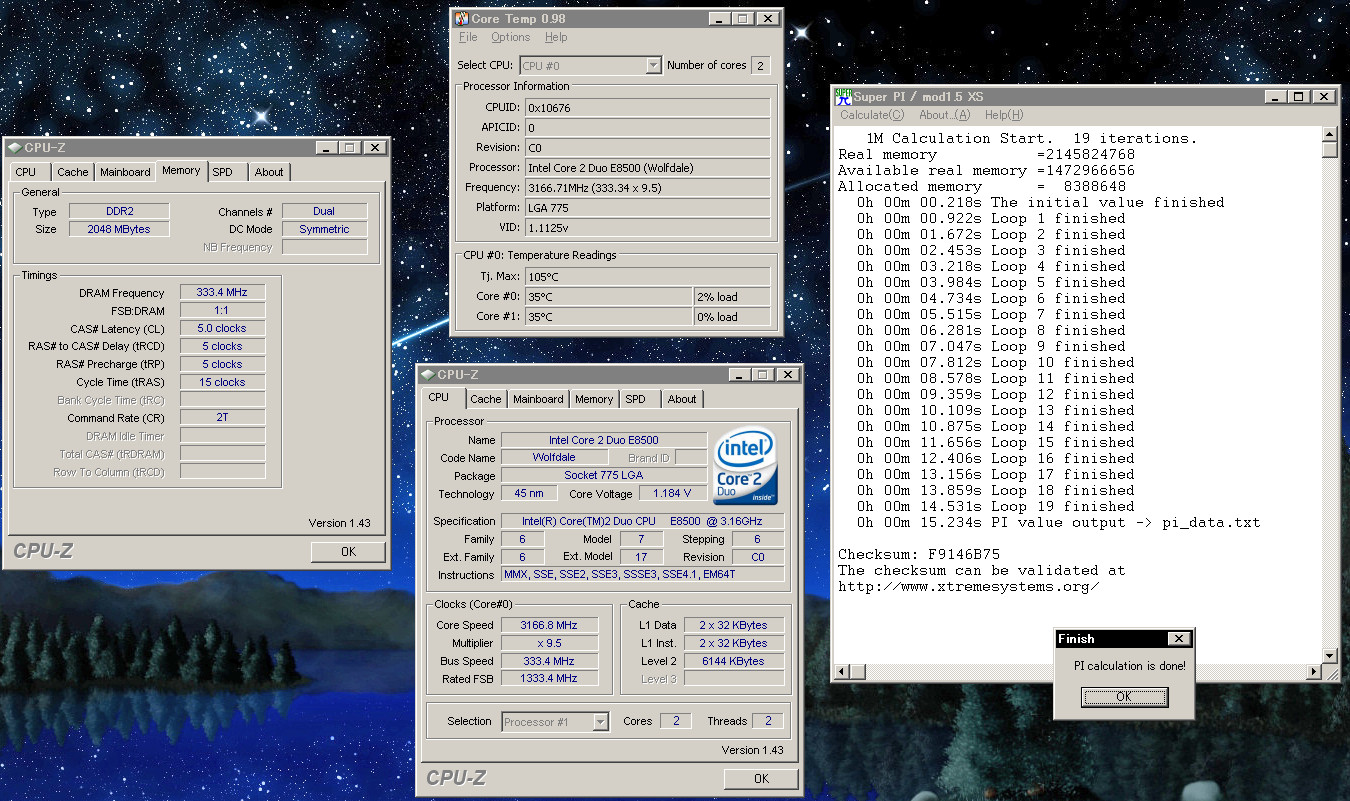Click the CPU-Z processor window title icon
Screen dimensions: 1350x801
point(427,375)
